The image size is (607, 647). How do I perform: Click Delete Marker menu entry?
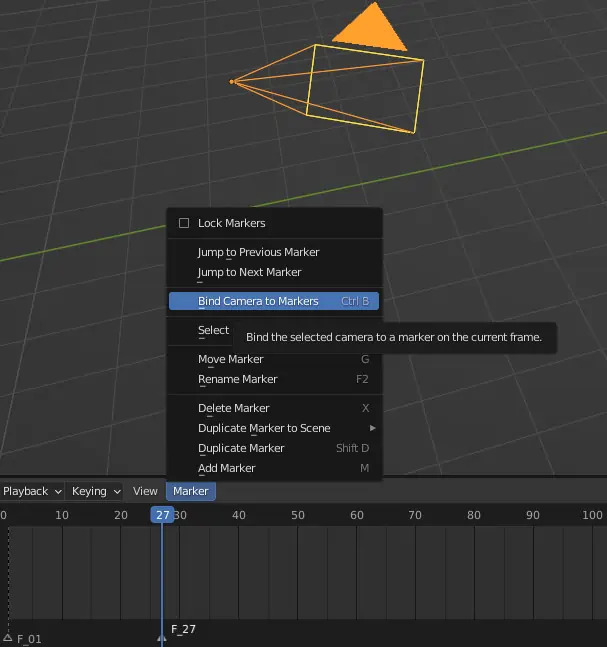[x=234, y=408]
